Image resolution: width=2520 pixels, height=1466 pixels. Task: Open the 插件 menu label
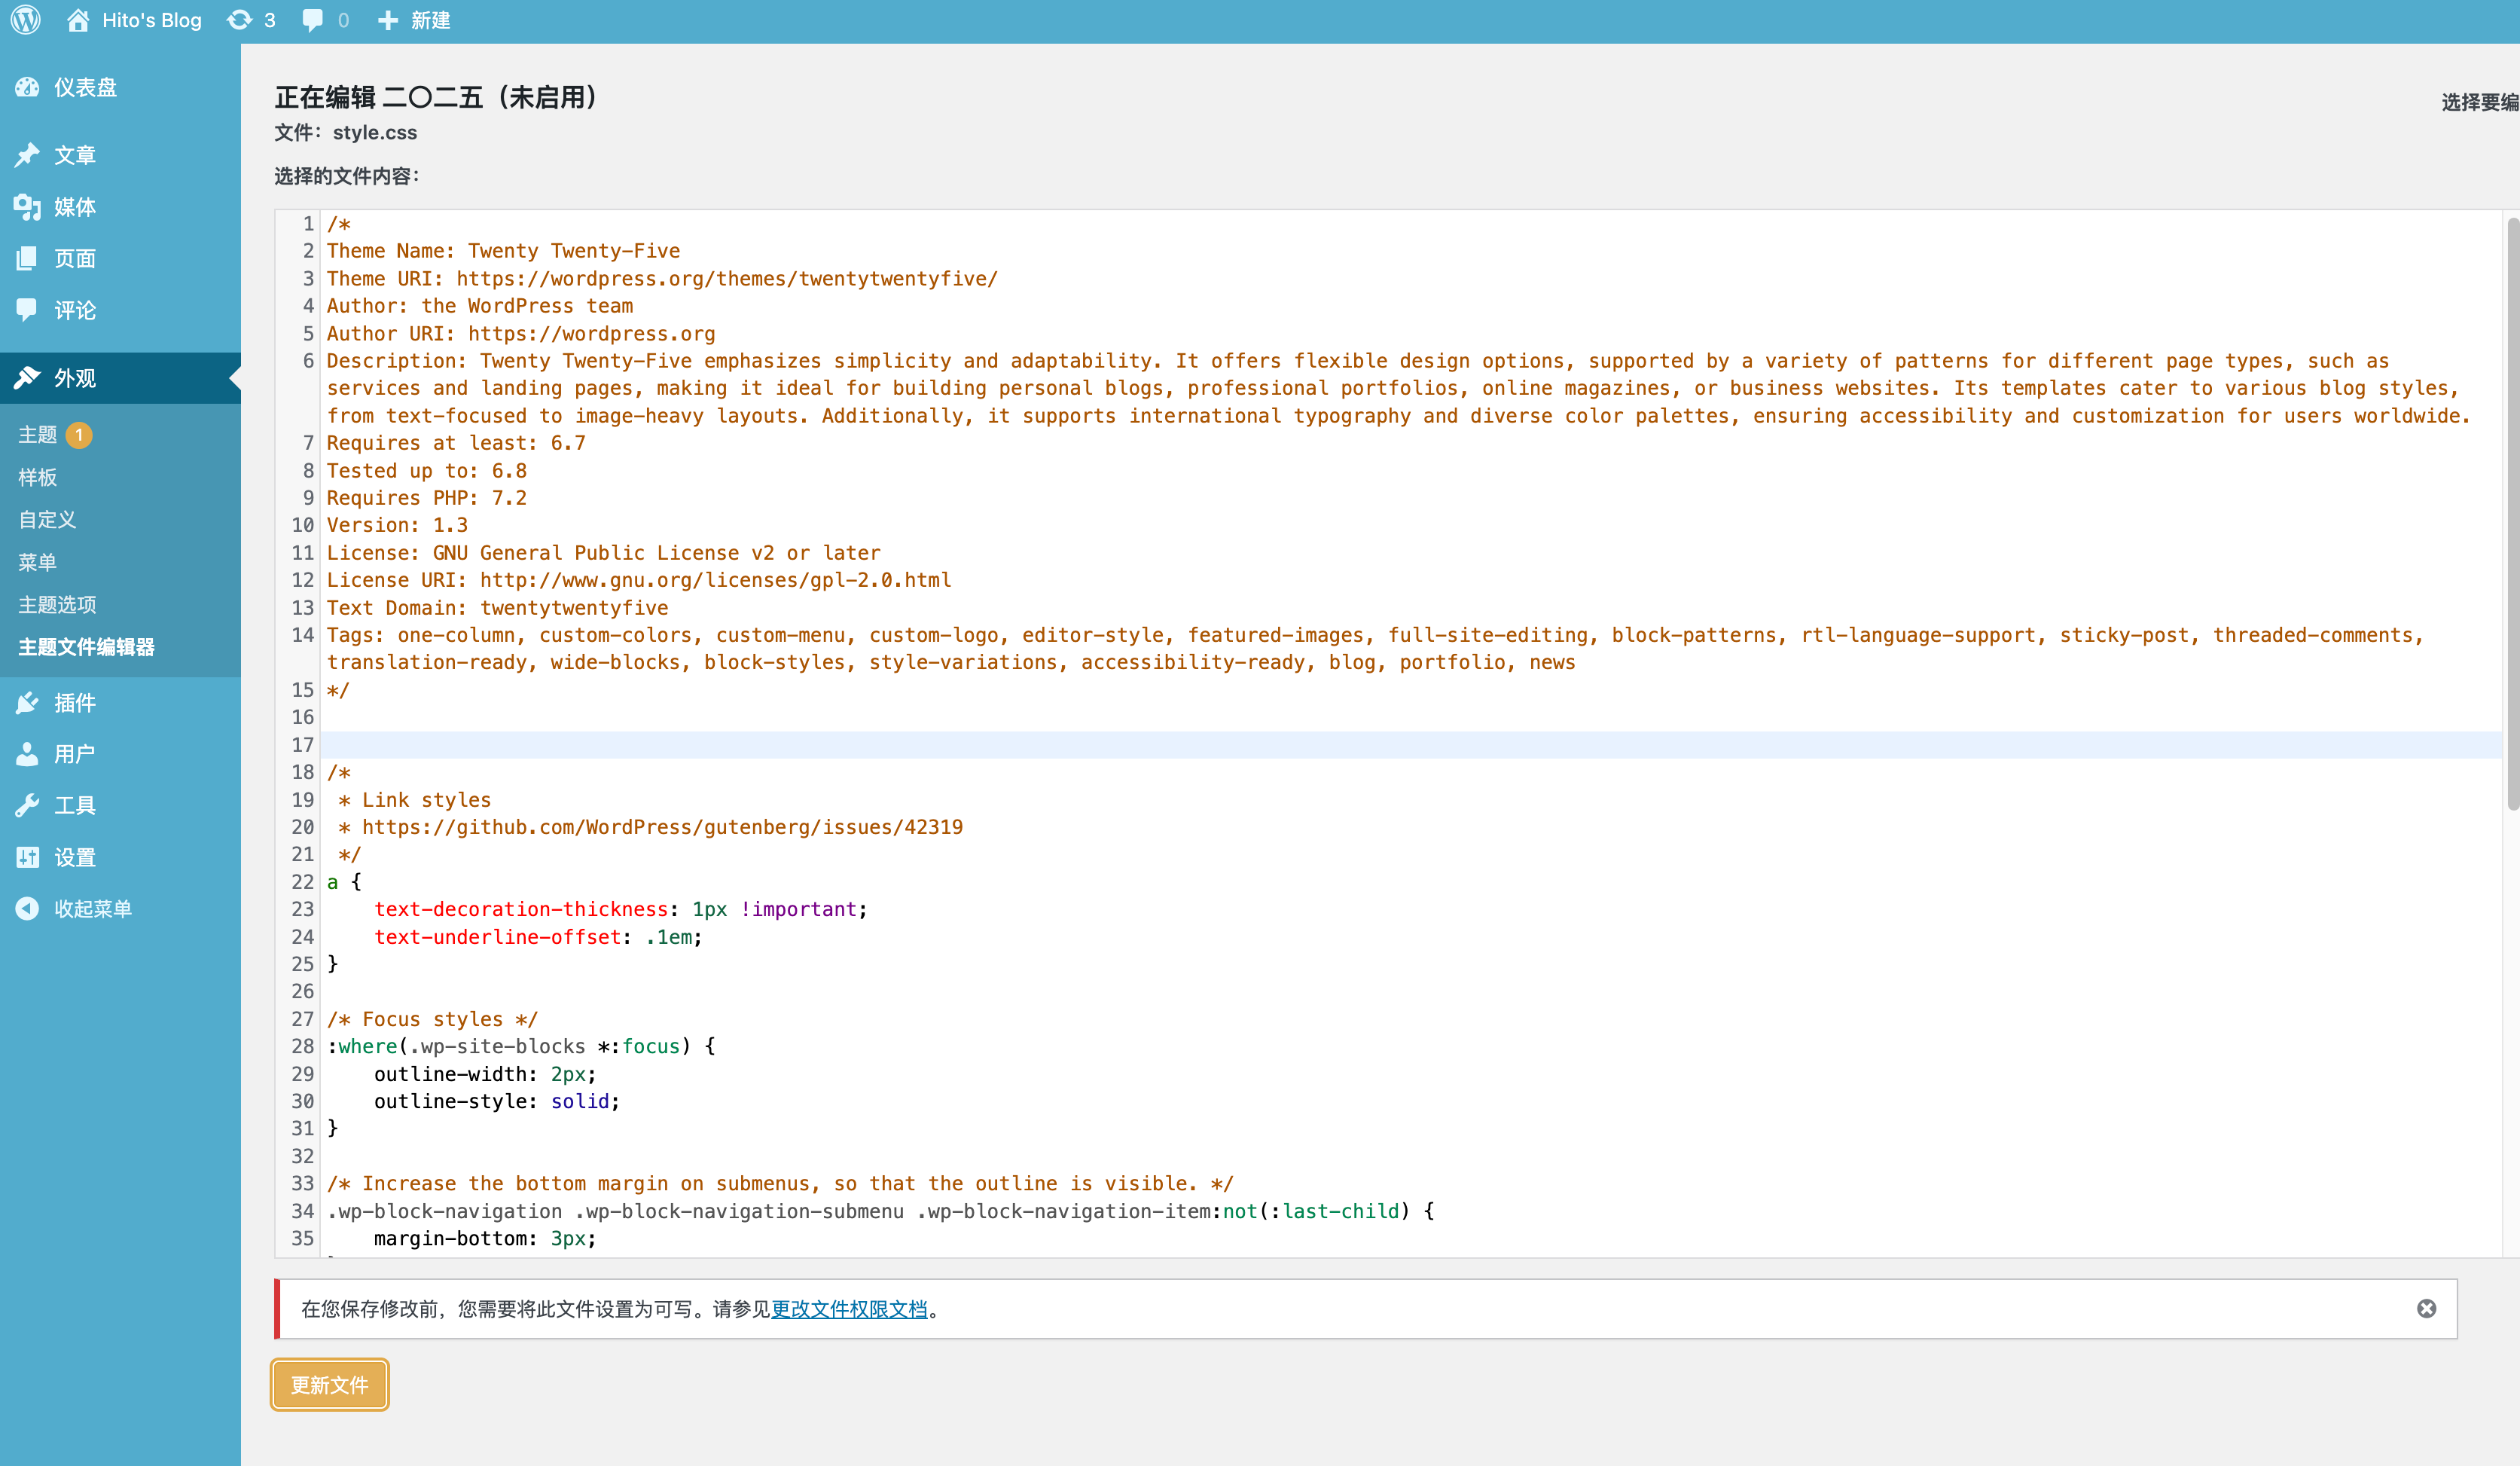click(x=75, y=703)
